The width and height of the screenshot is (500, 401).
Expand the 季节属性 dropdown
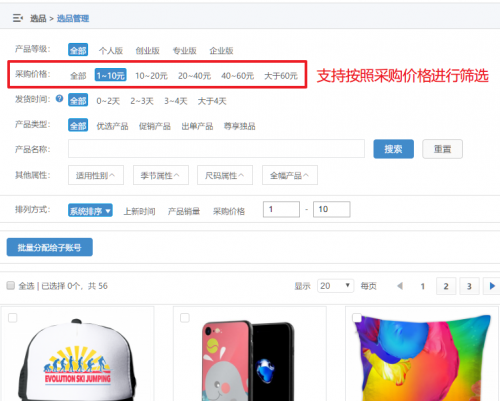(161, 175)
